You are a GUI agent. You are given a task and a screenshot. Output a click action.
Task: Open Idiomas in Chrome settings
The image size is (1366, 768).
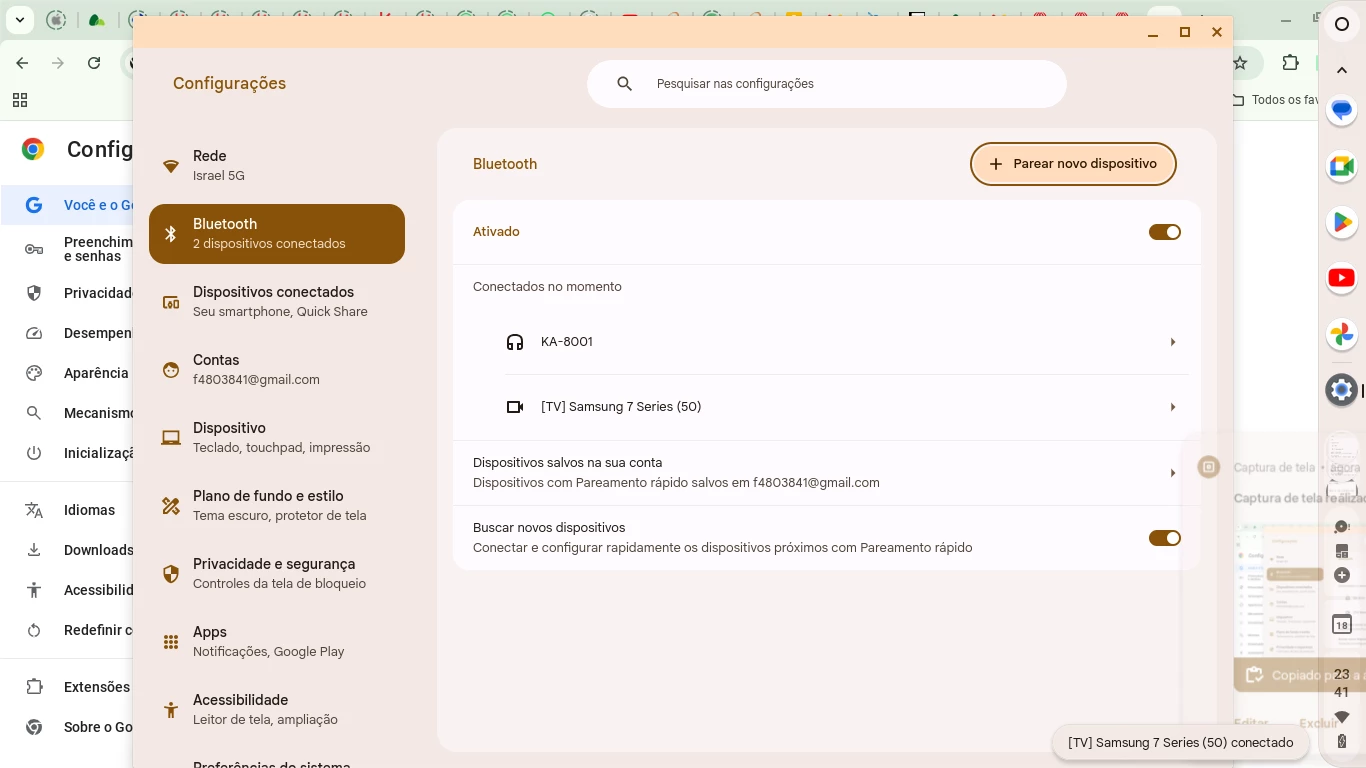point(68,510)
